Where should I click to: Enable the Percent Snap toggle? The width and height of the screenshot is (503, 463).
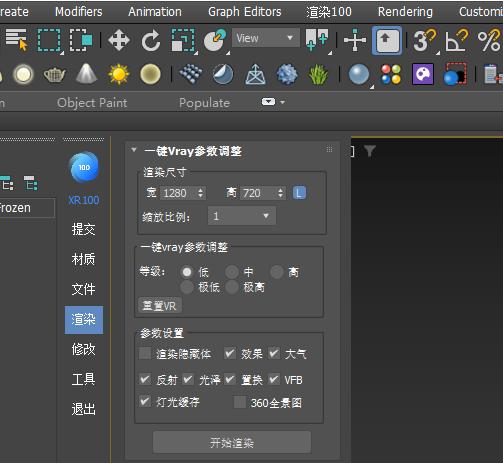coord(489,40)
